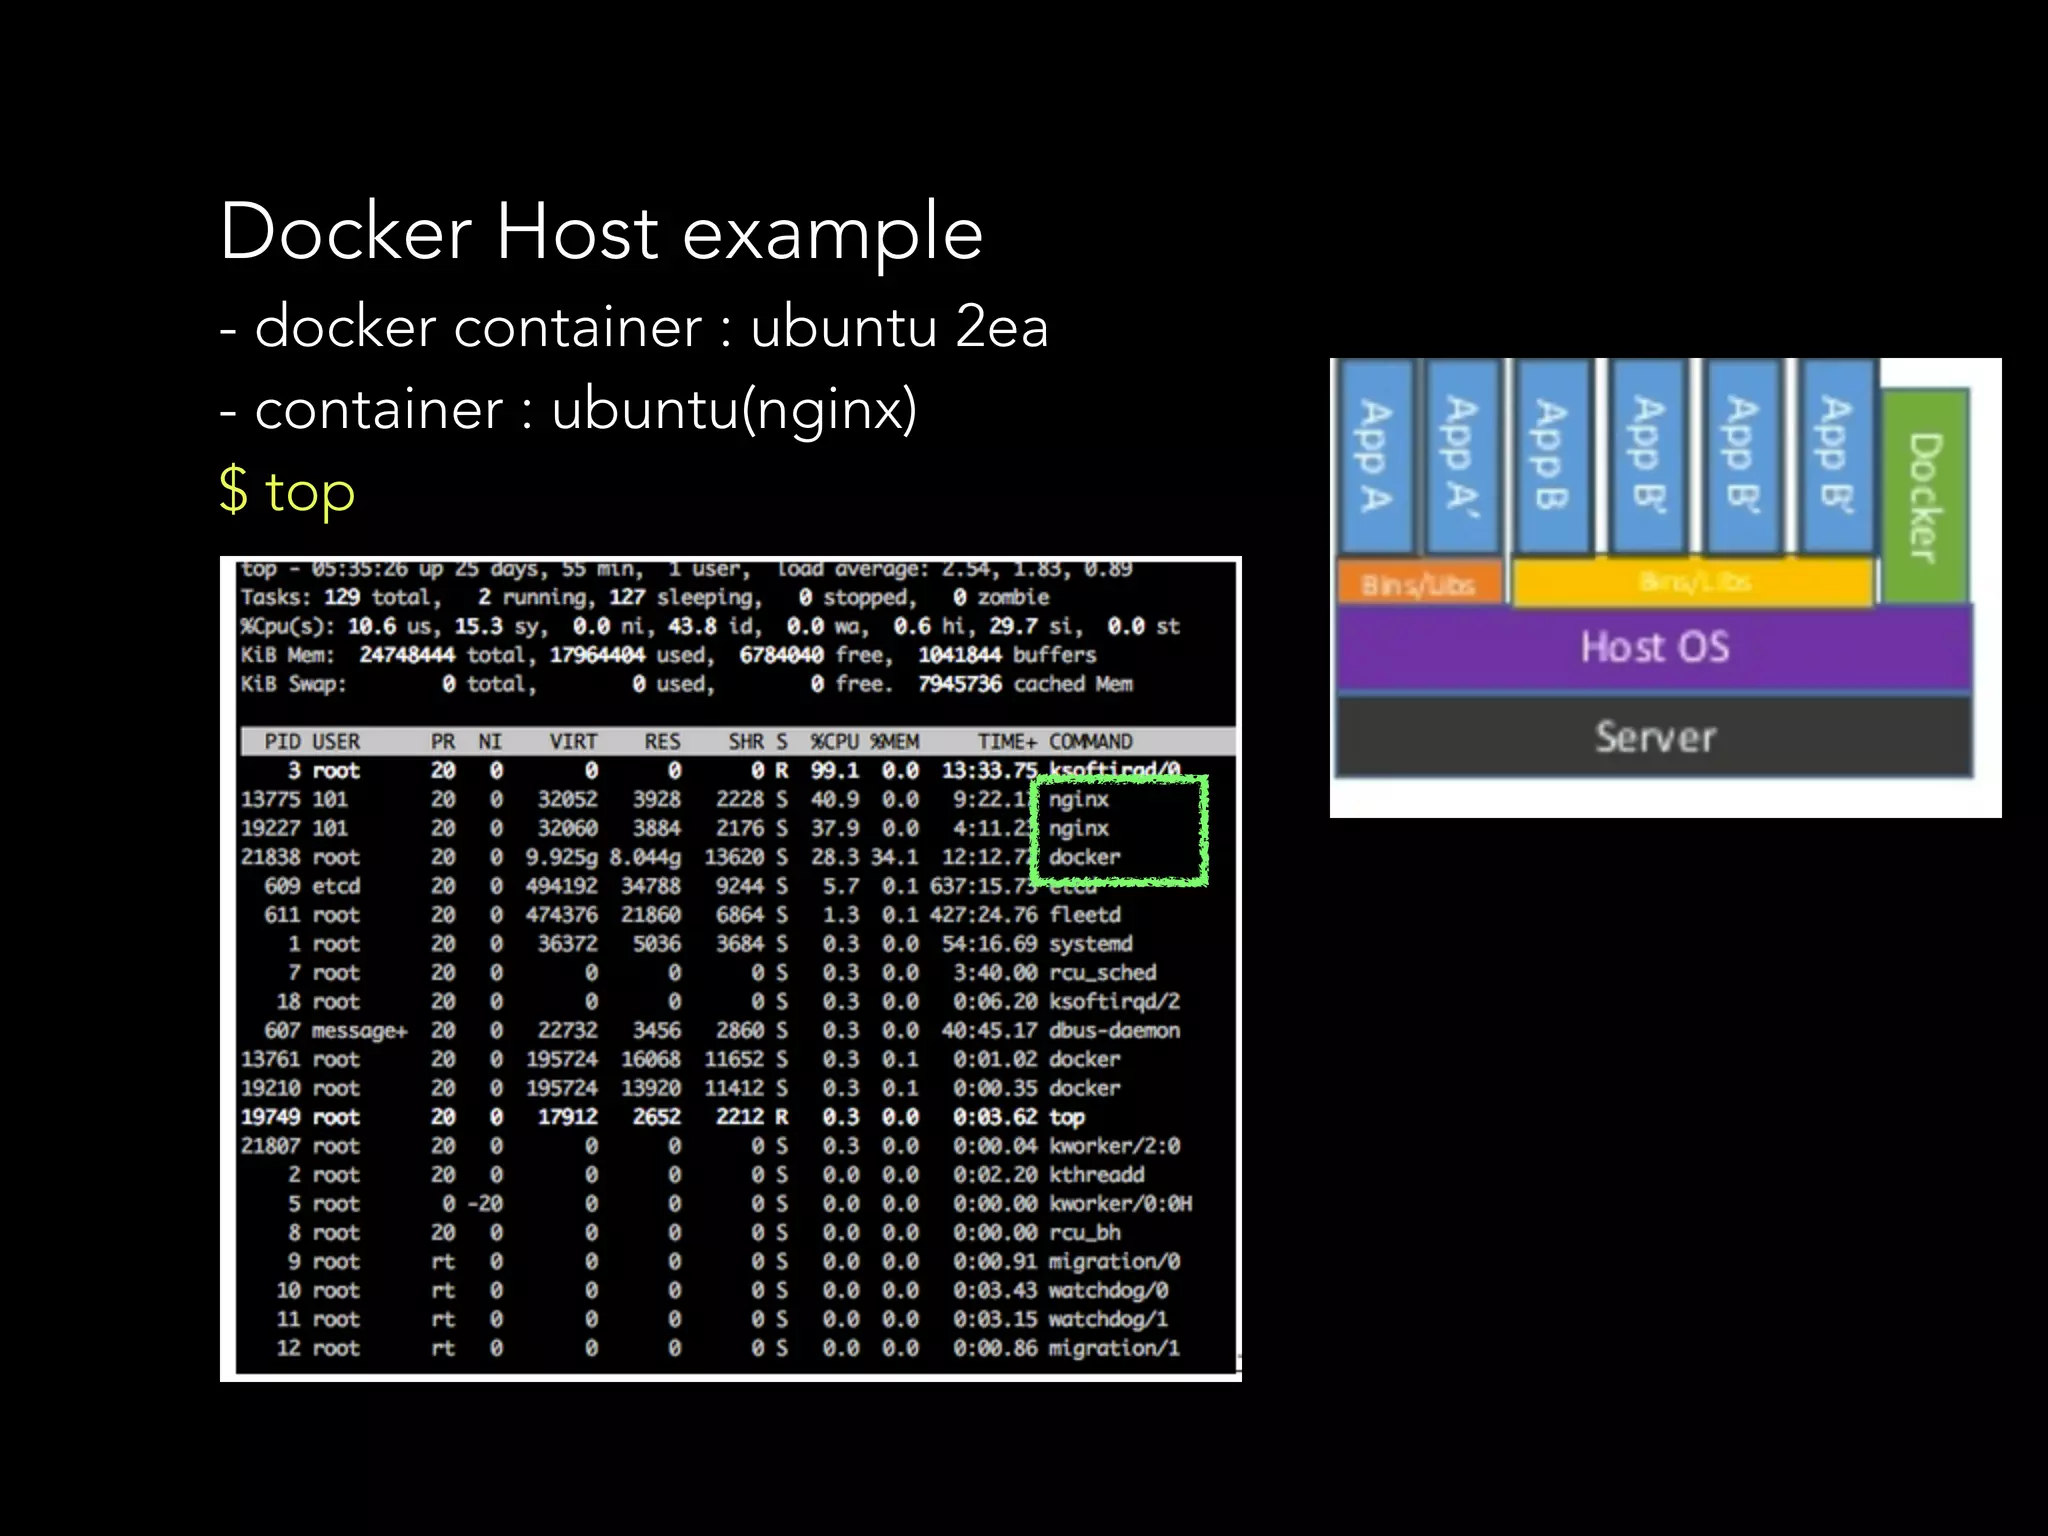Viewport: 2048px width, 1536px height.
Task: Click the Docker Host example title
Action: 601,232
